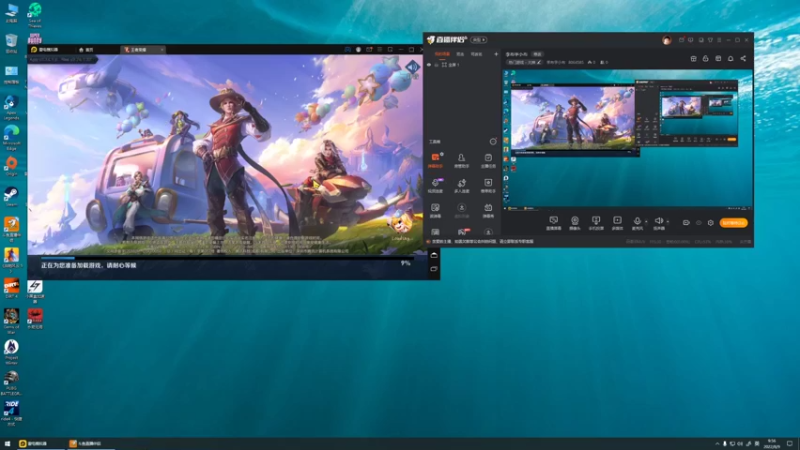Viewport: 800px width, 450px height.
Task: Switch to the first orange scene tab
Action: click(x=442, y=54)
